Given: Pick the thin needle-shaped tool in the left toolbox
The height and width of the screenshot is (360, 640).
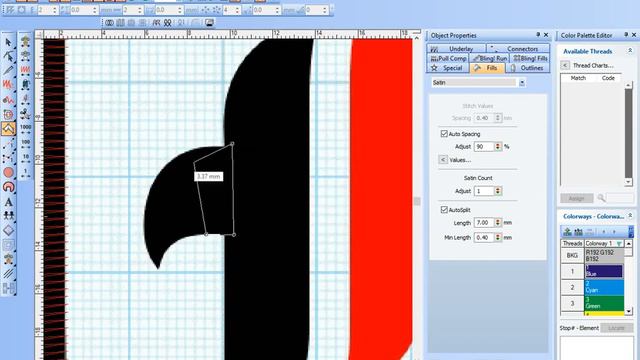Looking at the screenshot, I should 8,71.
